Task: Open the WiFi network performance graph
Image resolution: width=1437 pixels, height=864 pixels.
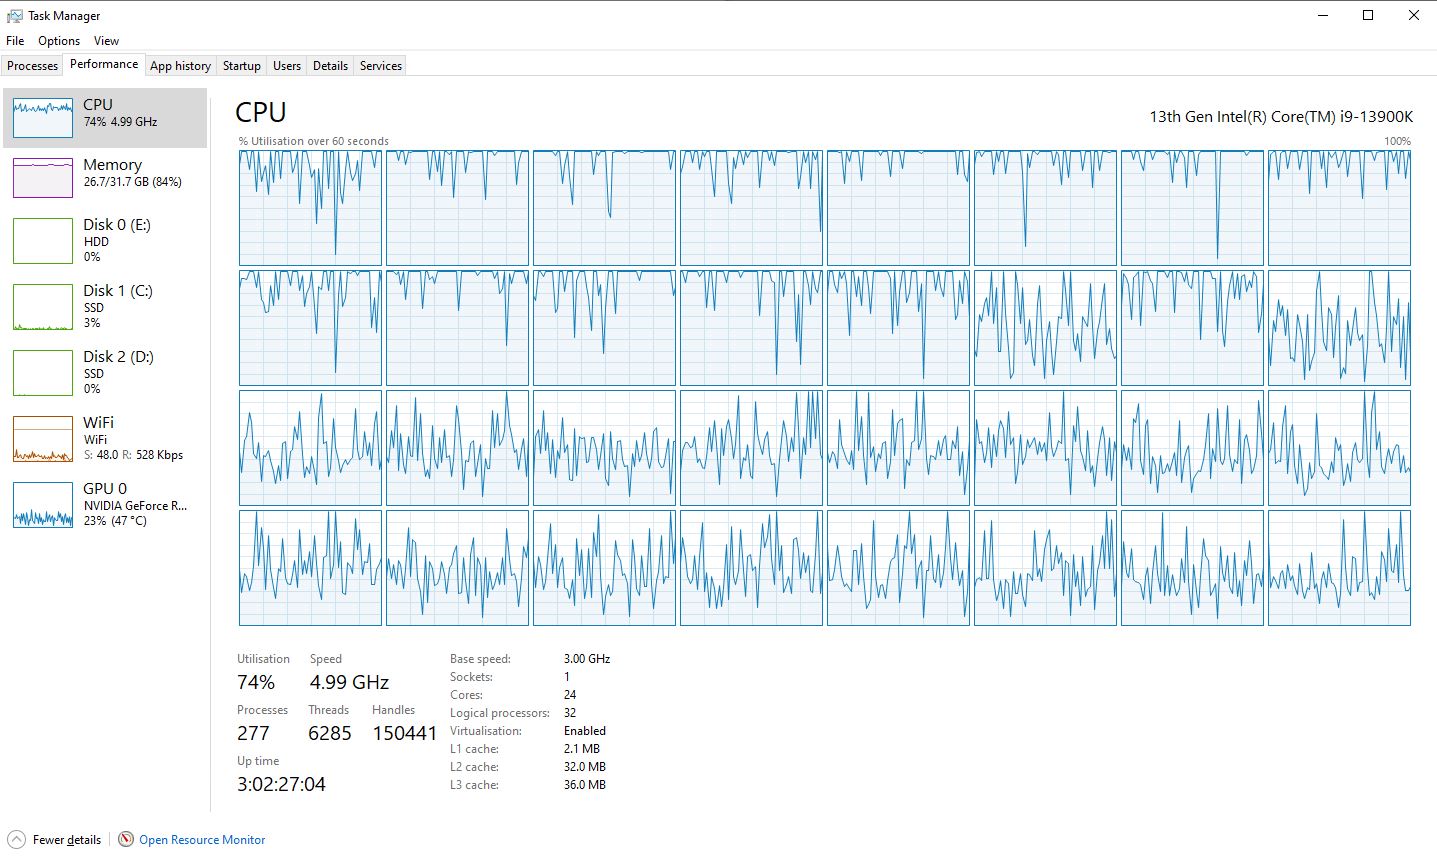Action: (105, 437)
